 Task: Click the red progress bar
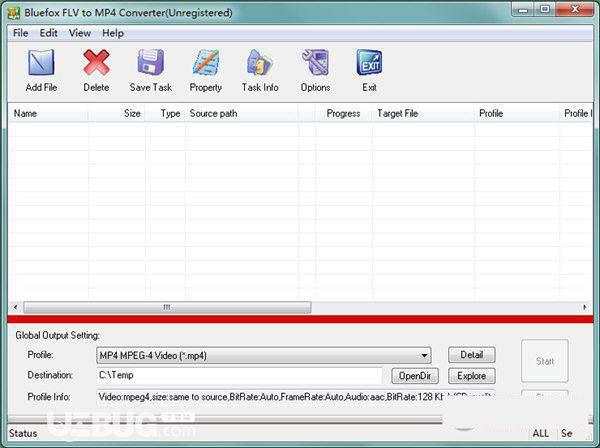coord(300,319)
